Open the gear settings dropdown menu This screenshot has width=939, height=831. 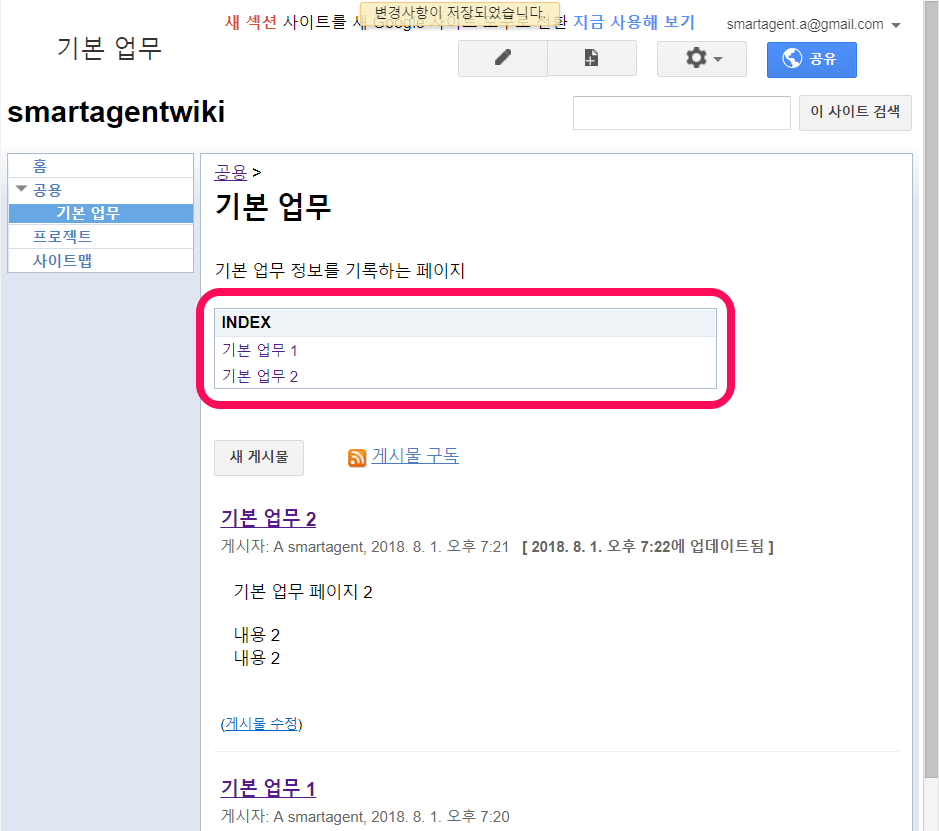[702, 59]
